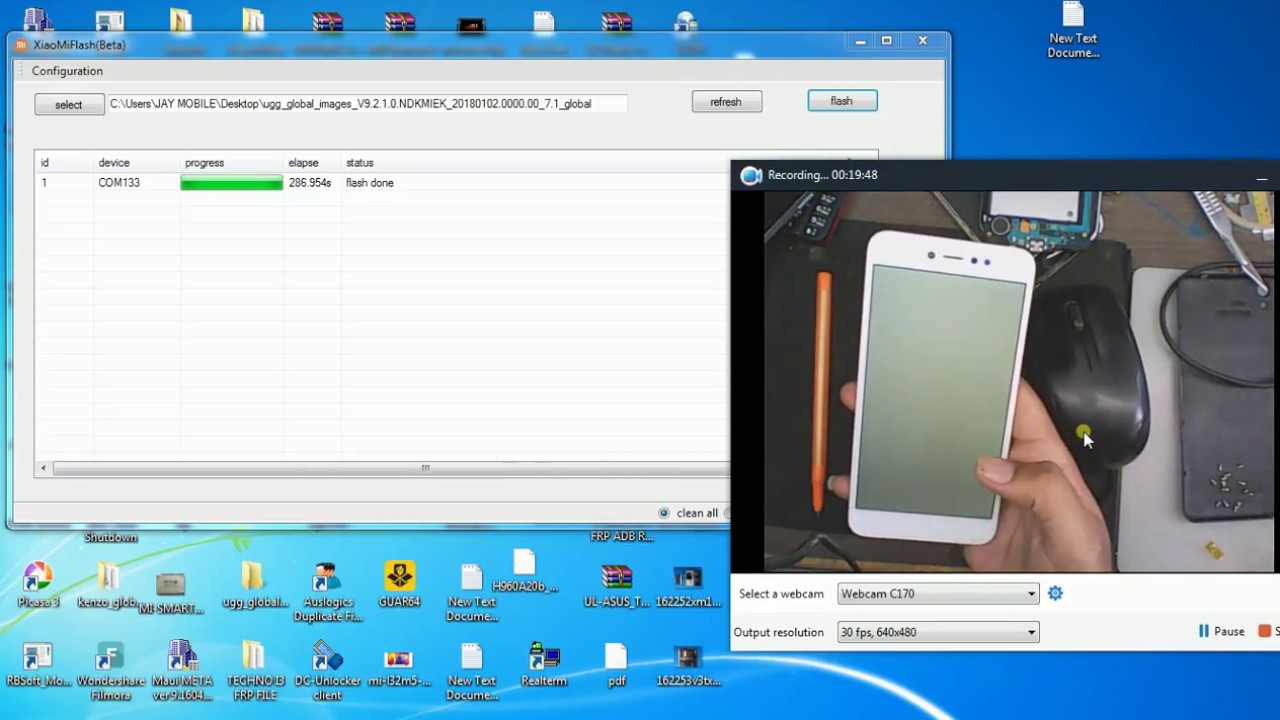Screen dimensions: 1280x720
Task: Click the green flash progress bar for COM133
Action: pyautogui.click(x=231, y=183)
